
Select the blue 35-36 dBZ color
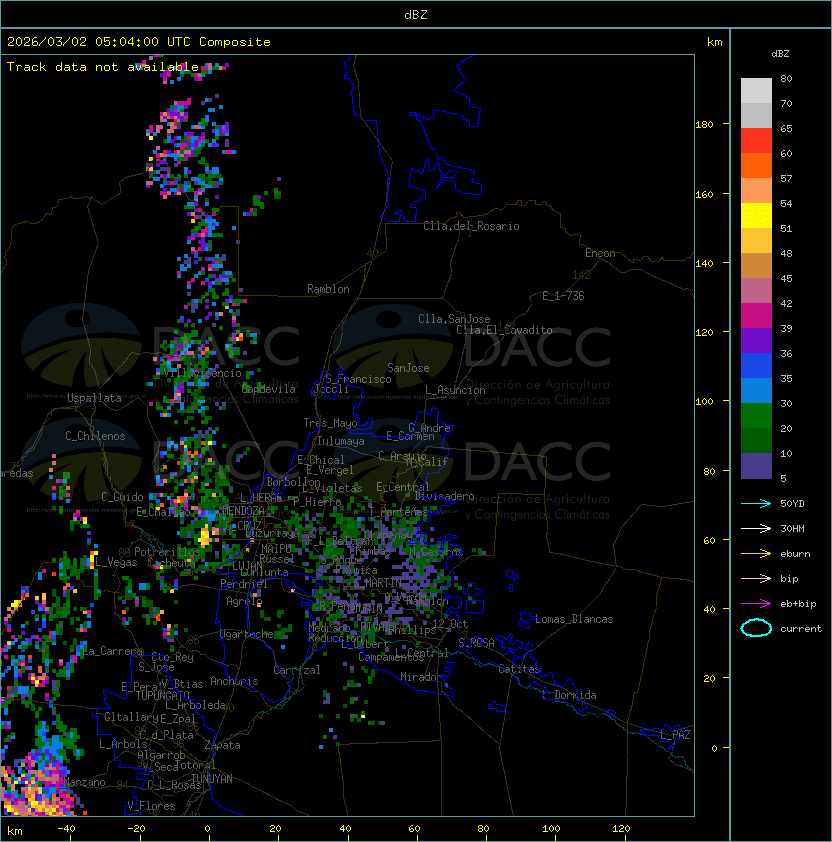(x=756, y=366)
